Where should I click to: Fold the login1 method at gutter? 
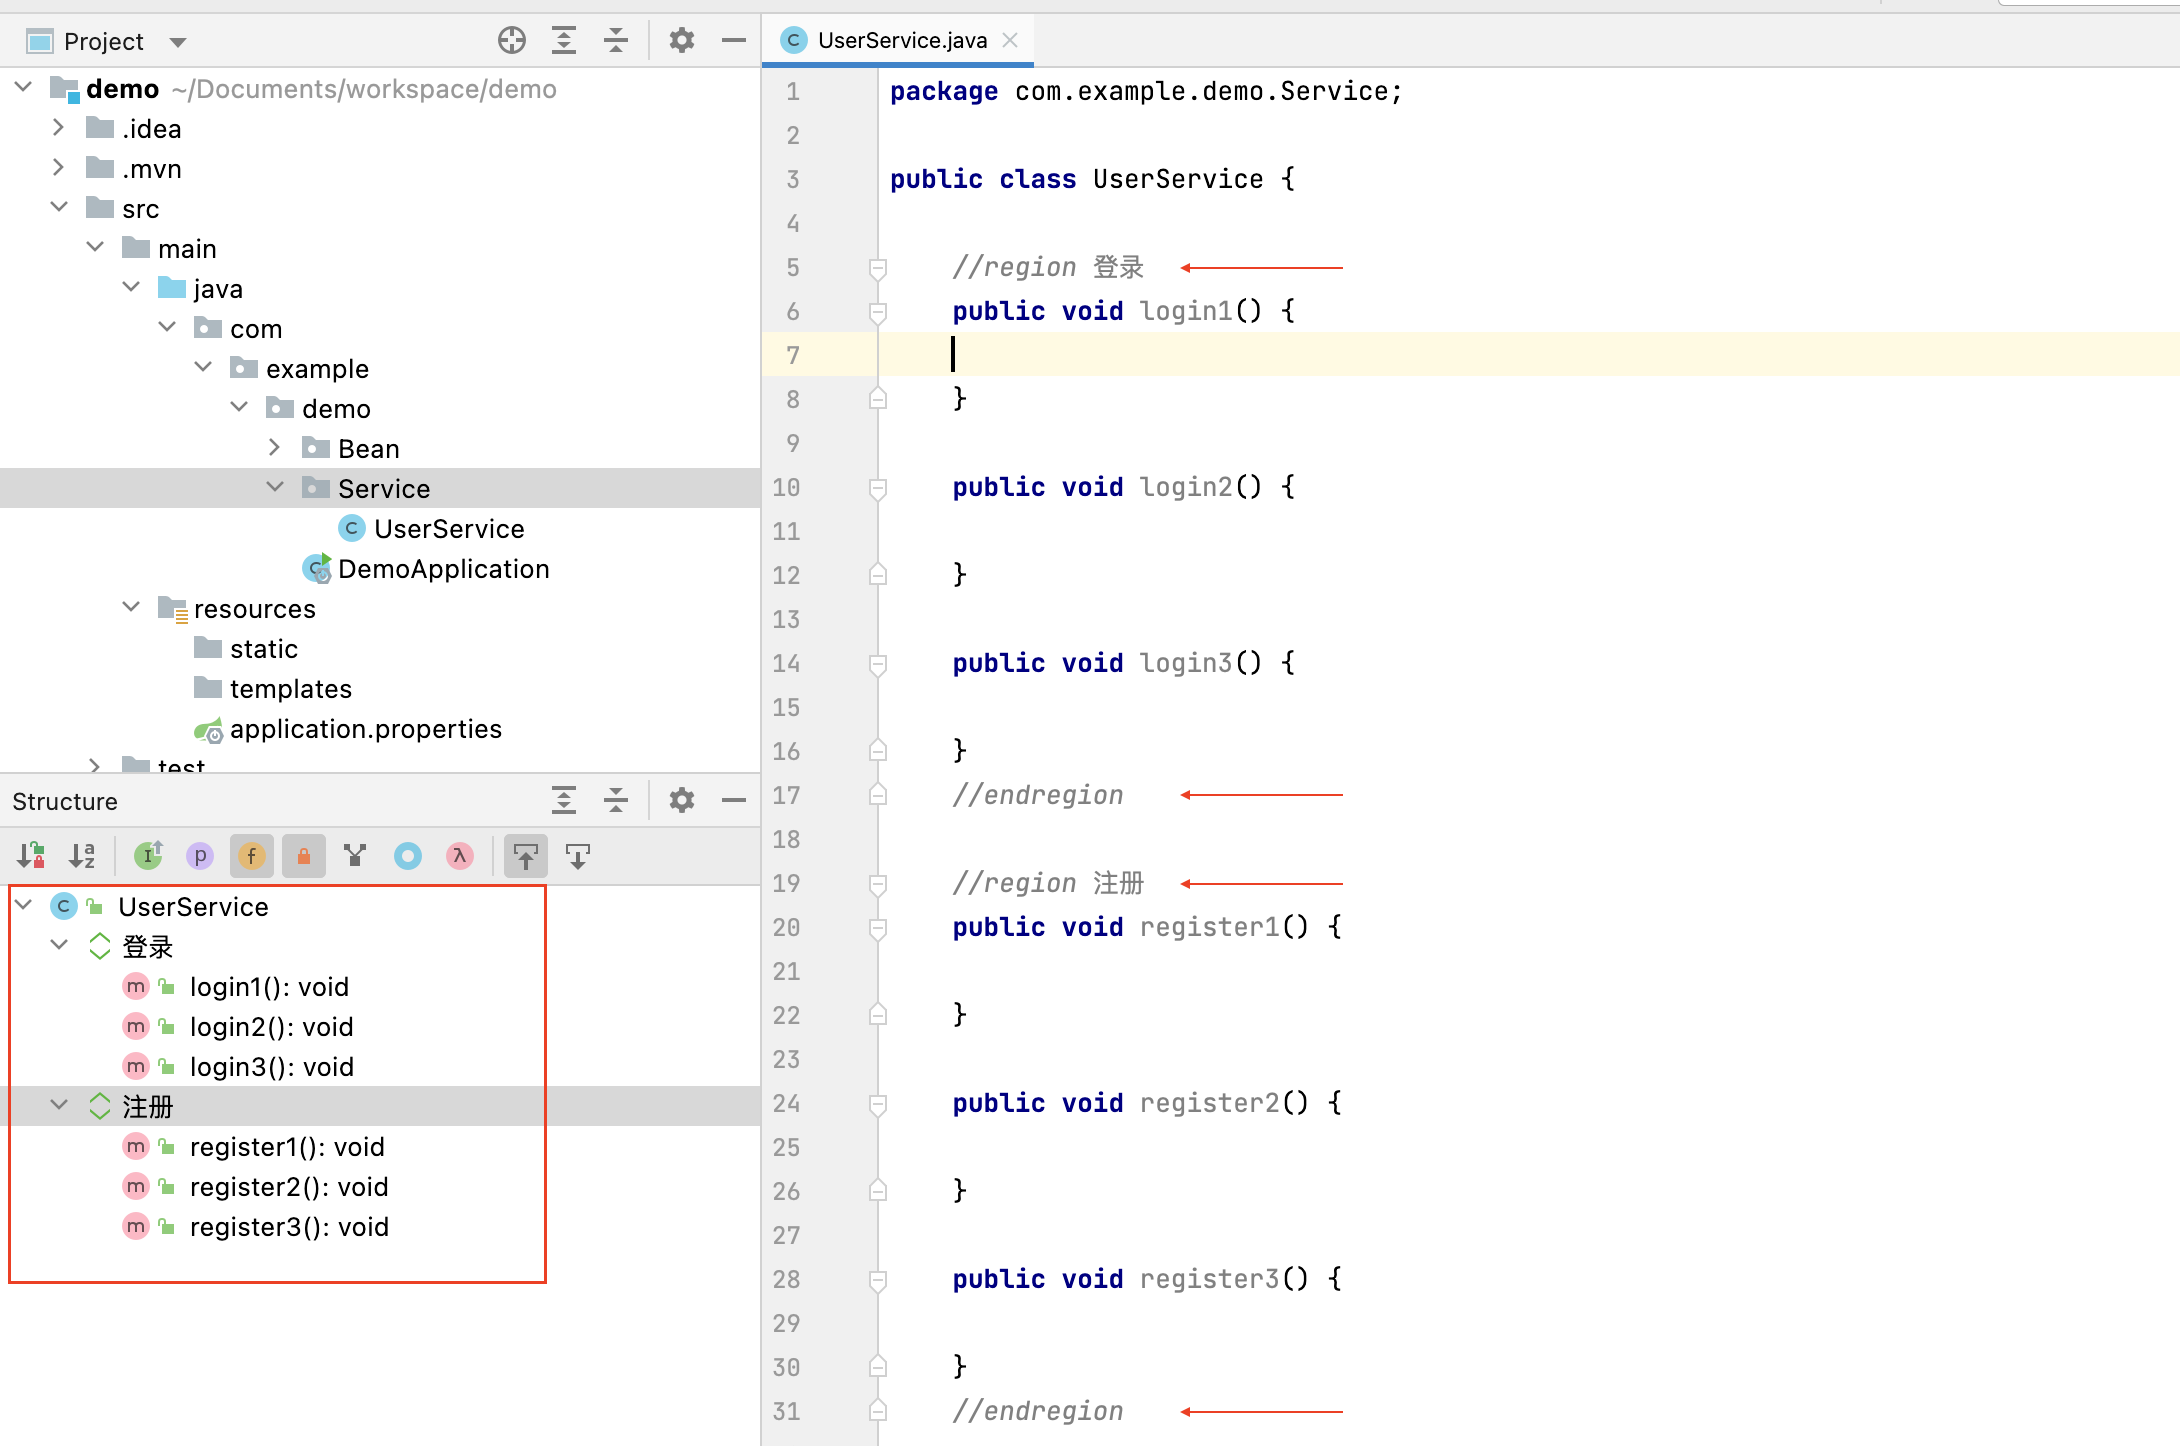point(878,312)
